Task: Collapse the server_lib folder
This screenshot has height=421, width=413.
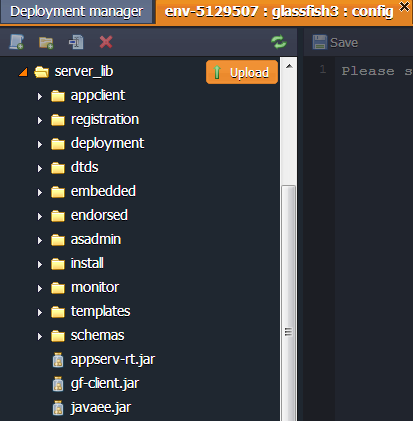Action: pos(23,72)
